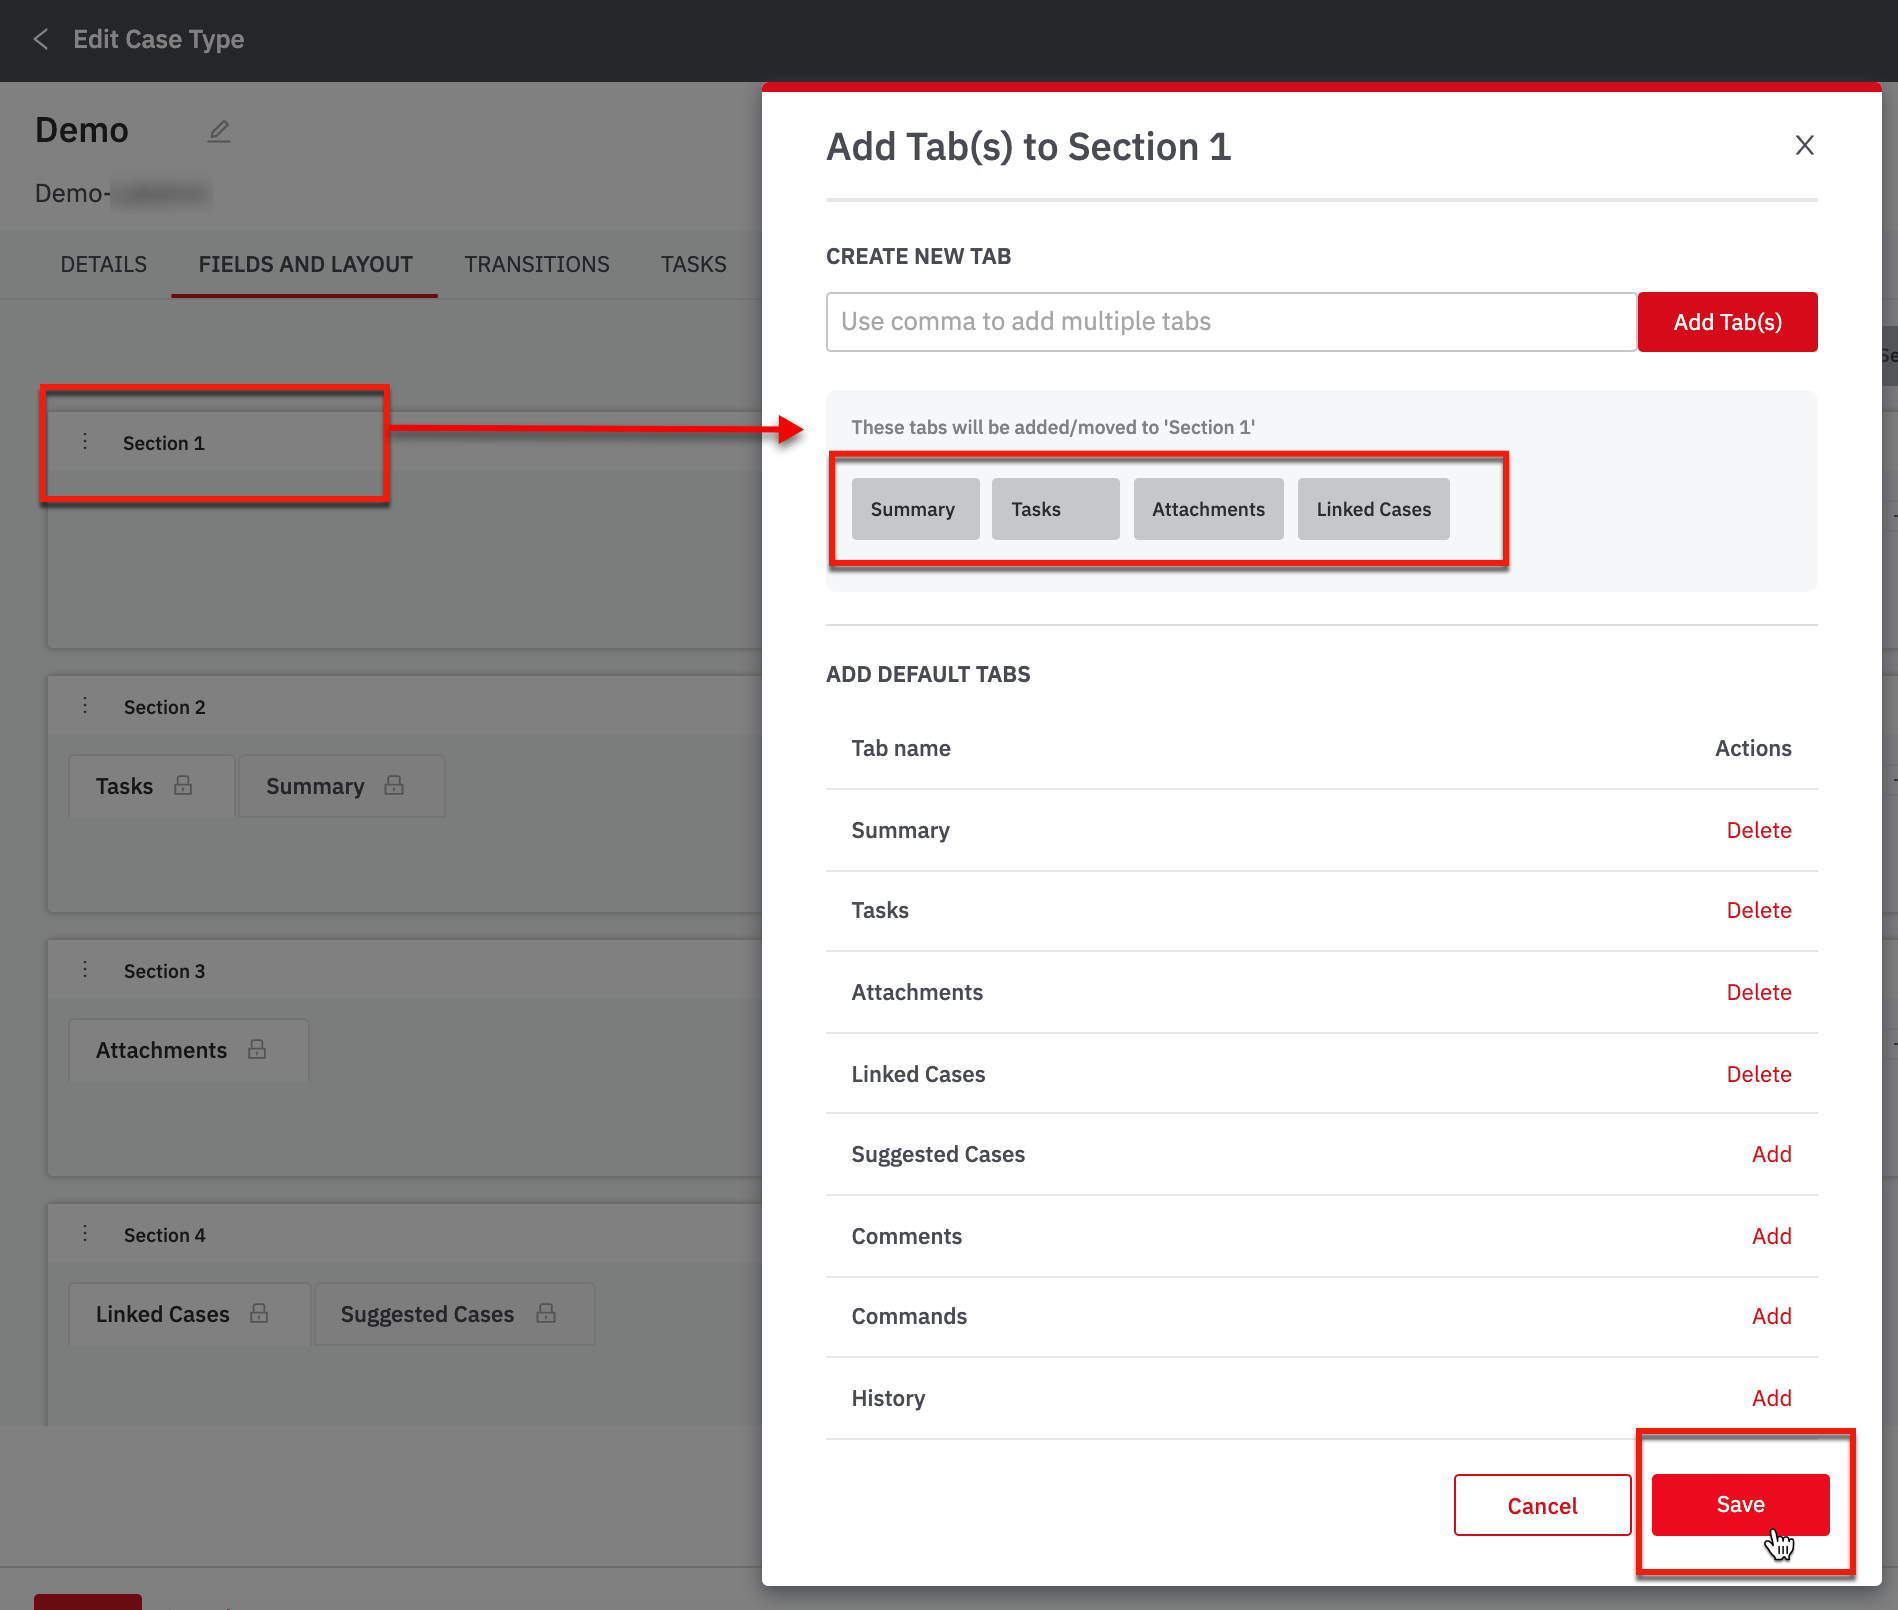Click Summary tab in Section 2
This screenshot has width=1898, height=1610.
click(341, 786)
